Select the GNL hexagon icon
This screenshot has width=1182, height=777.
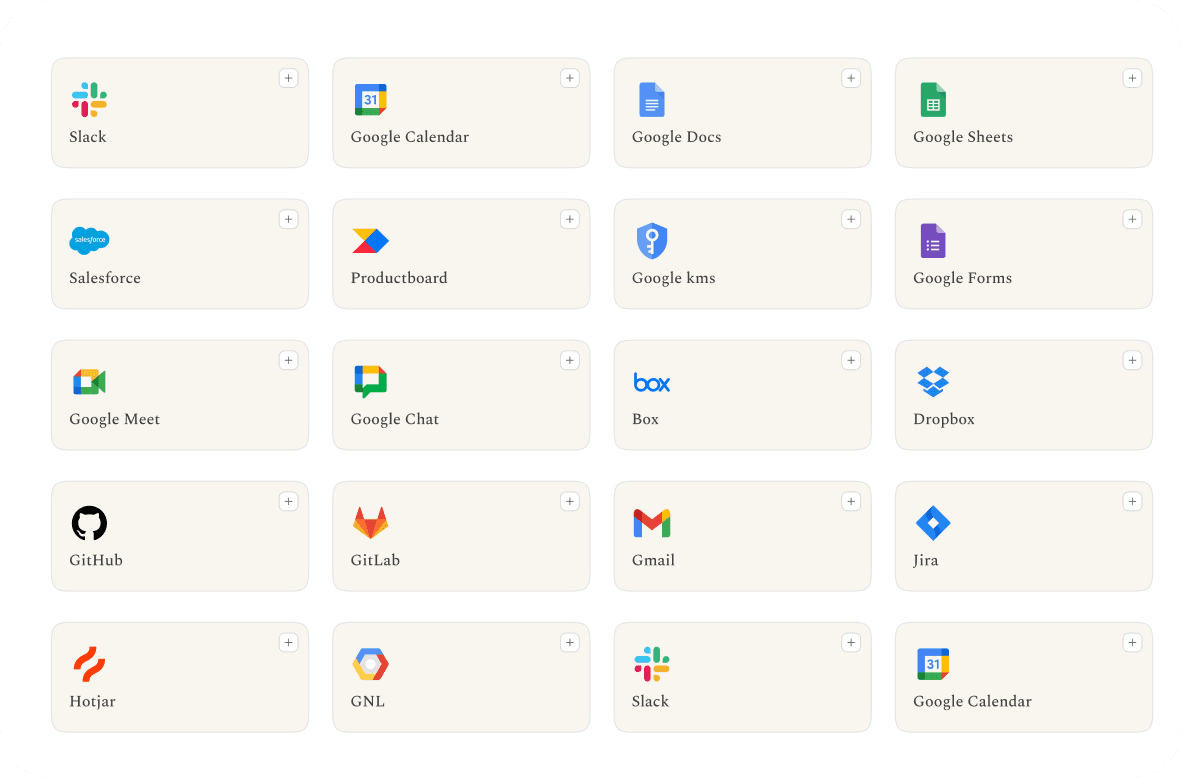click(370, 664)
